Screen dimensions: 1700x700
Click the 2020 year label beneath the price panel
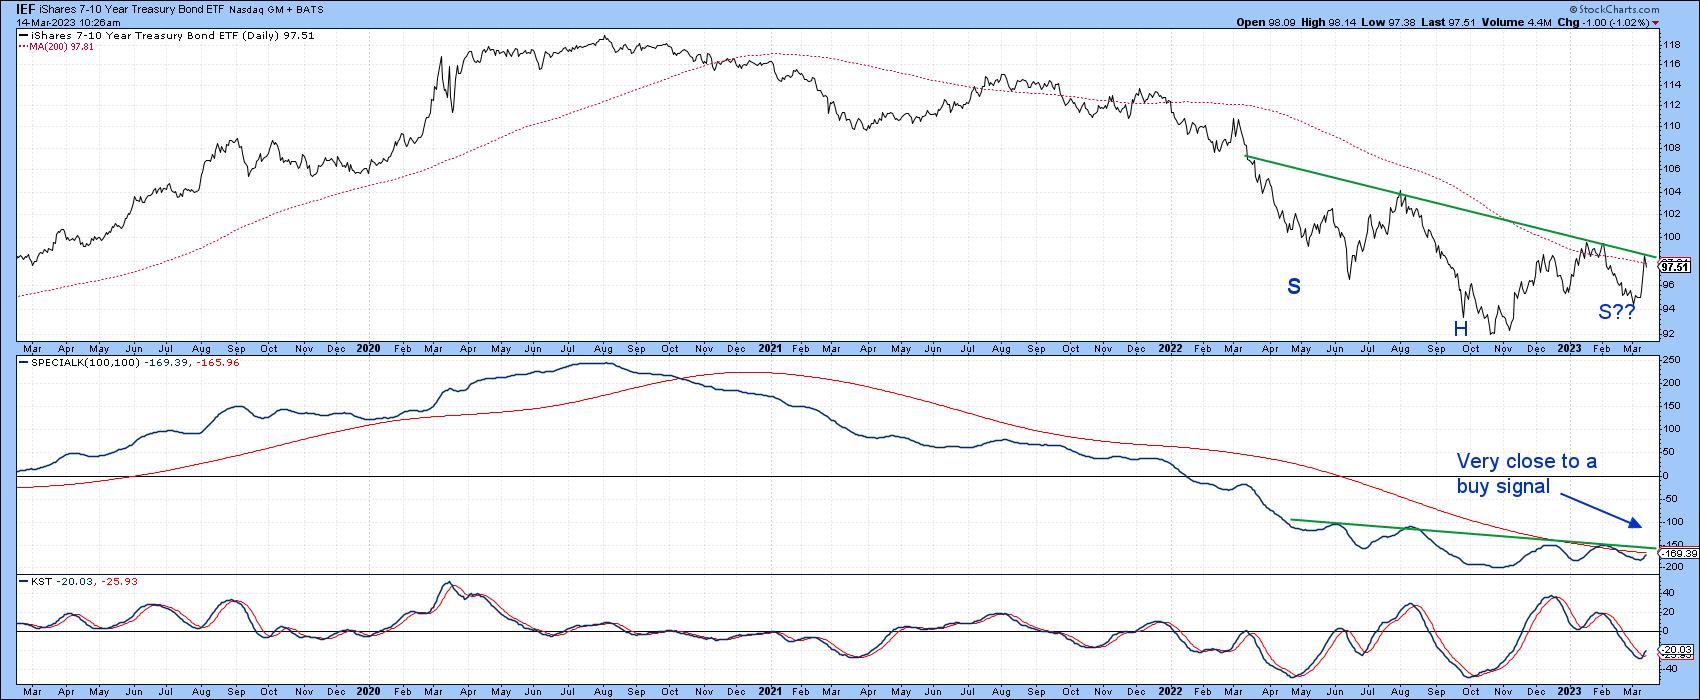(368, 348)
